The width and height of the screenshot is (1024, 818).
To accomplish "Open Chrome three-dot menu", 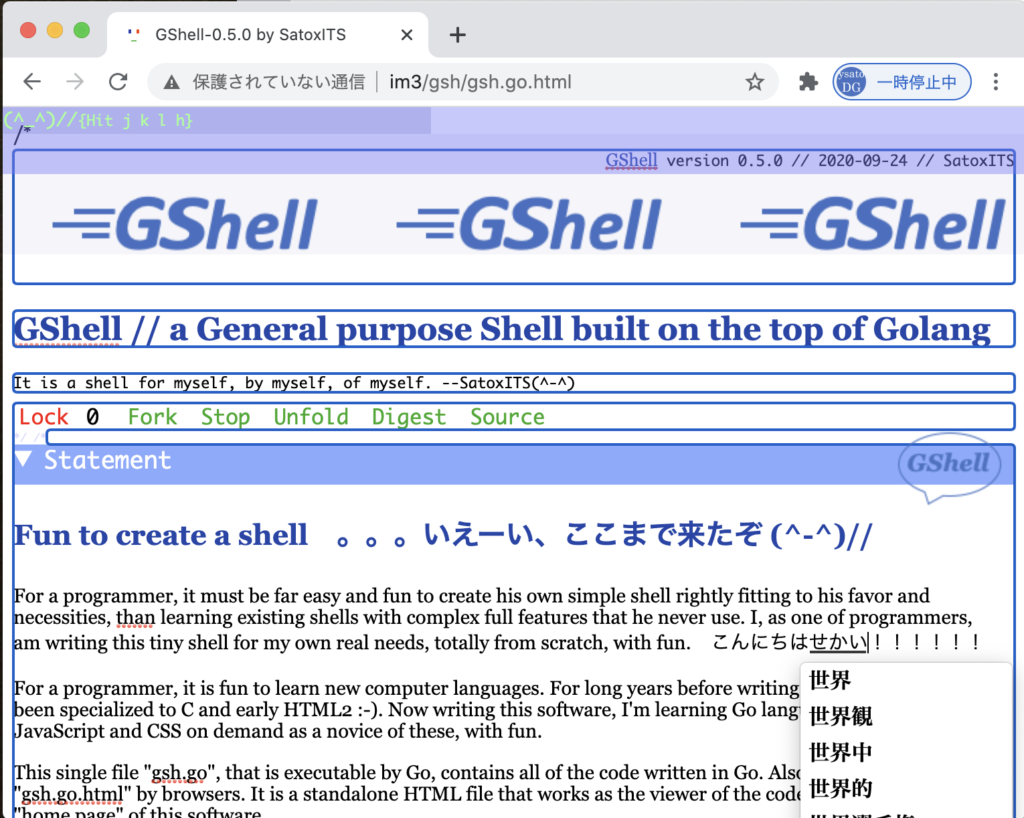I will (x=995, y=82).
